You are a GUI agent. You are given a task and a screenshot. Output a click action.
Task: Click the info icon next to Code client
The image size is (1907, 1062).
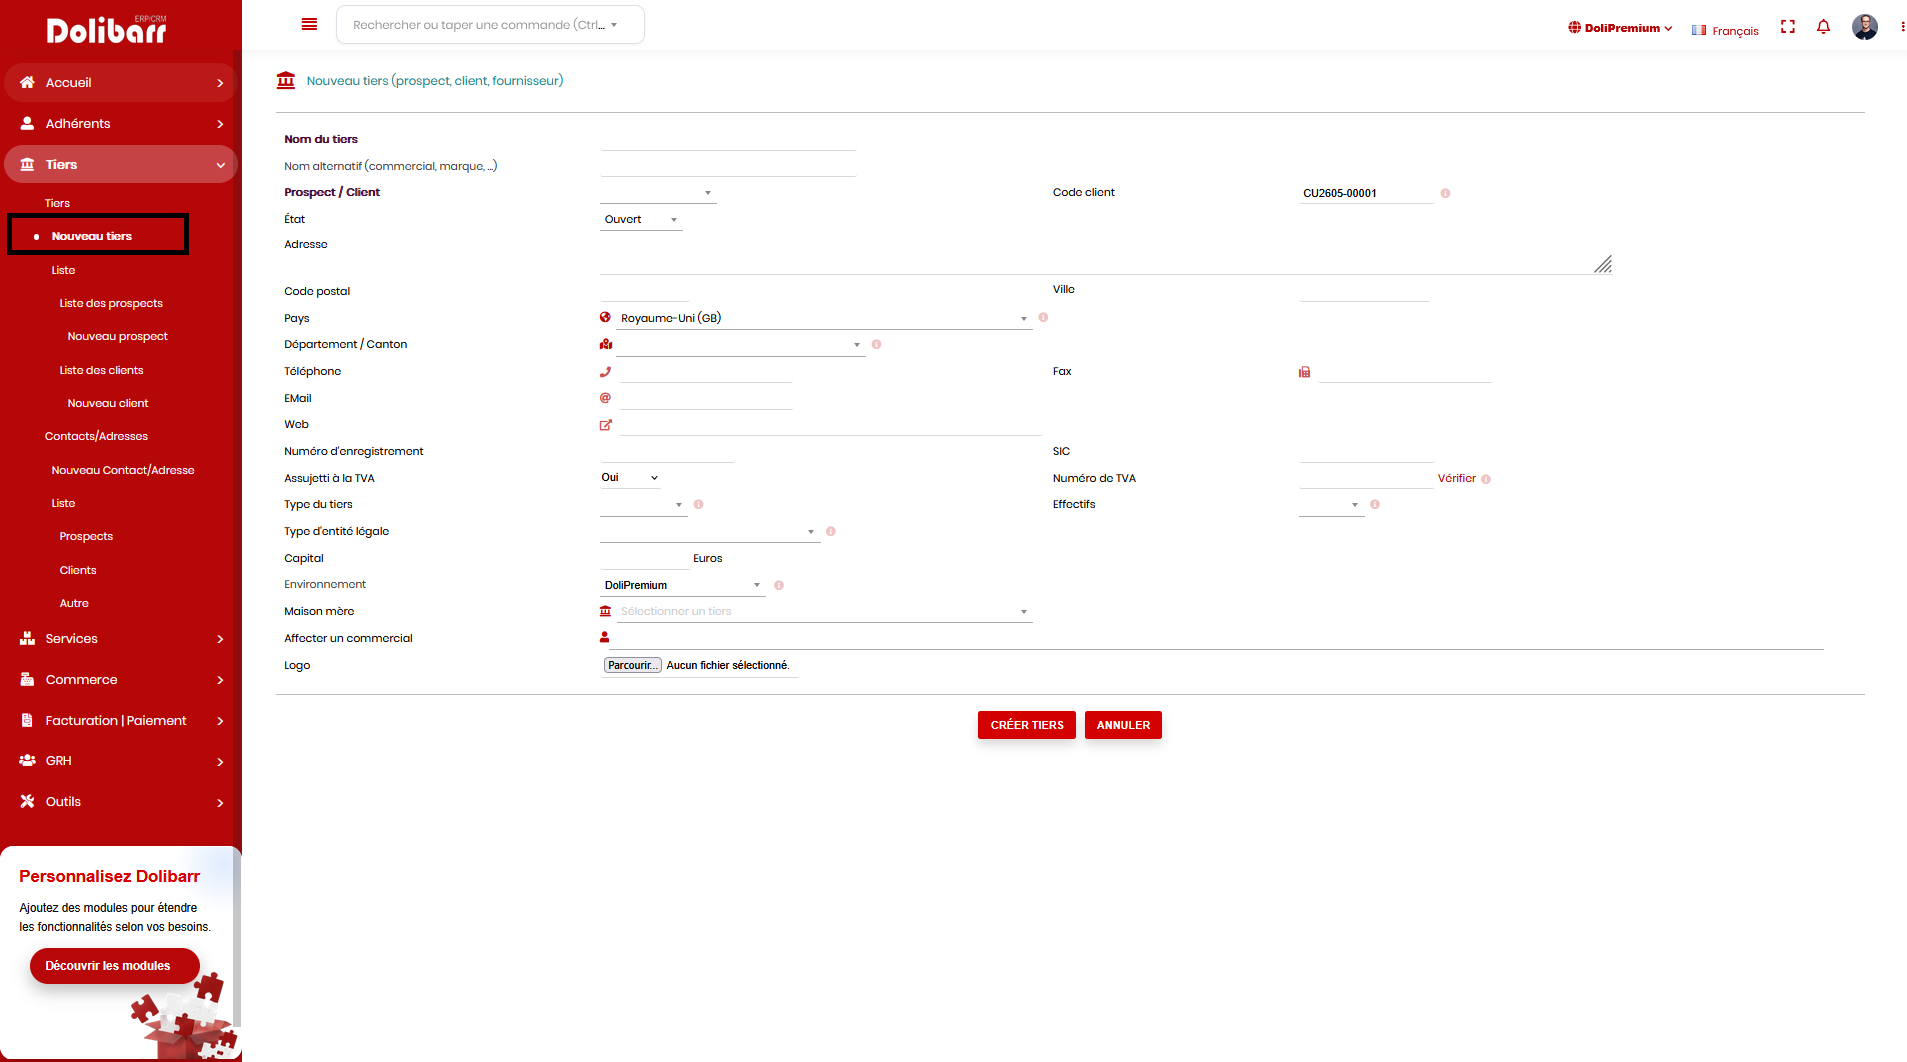click(x=1445, y=193)
